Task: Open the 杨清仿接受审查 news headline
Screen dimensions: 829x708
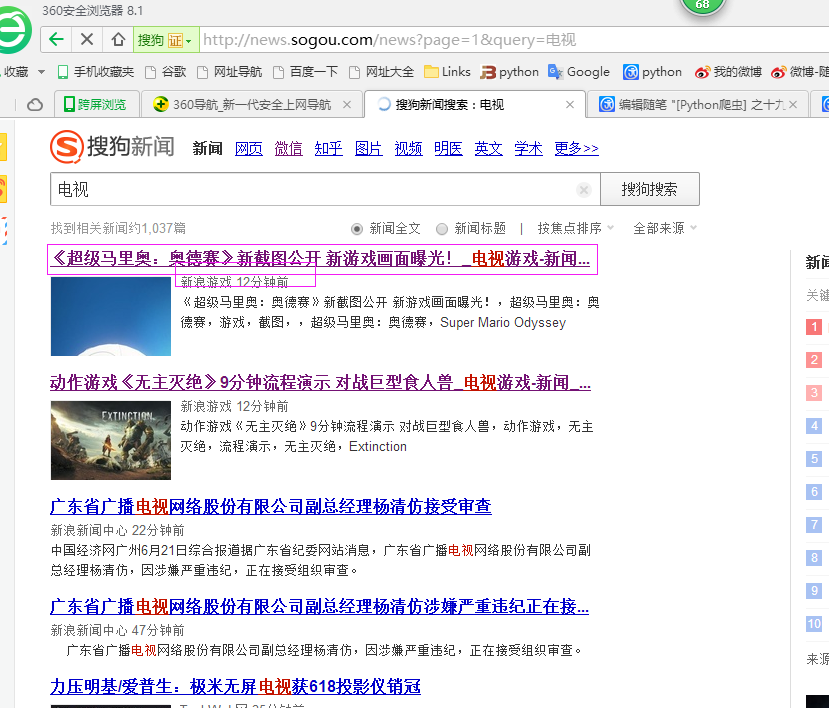Action: coord(271,507)
